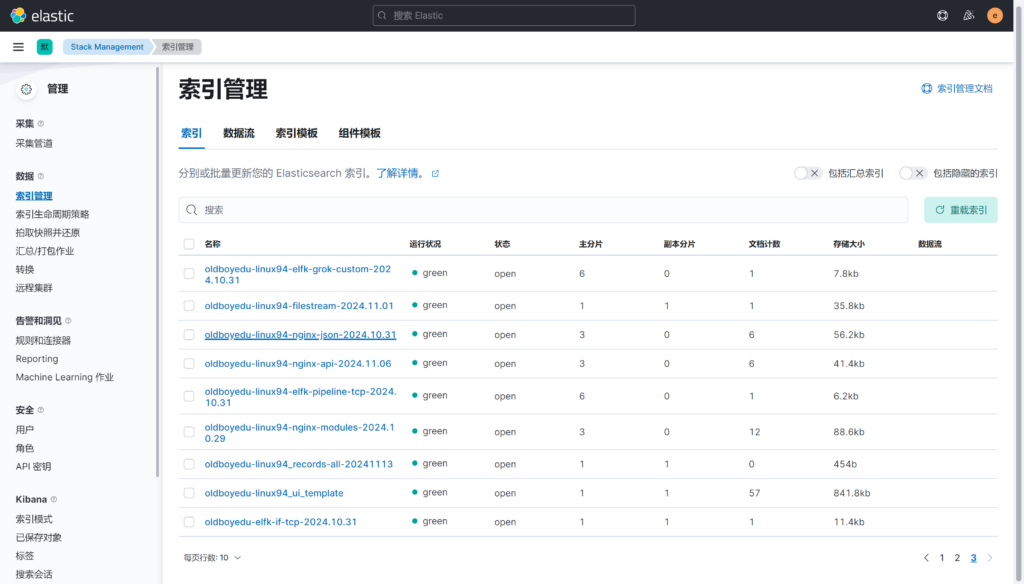Go to page 2 of the index list
This screenshot has width=1024, height=584.
click(957, 558)
